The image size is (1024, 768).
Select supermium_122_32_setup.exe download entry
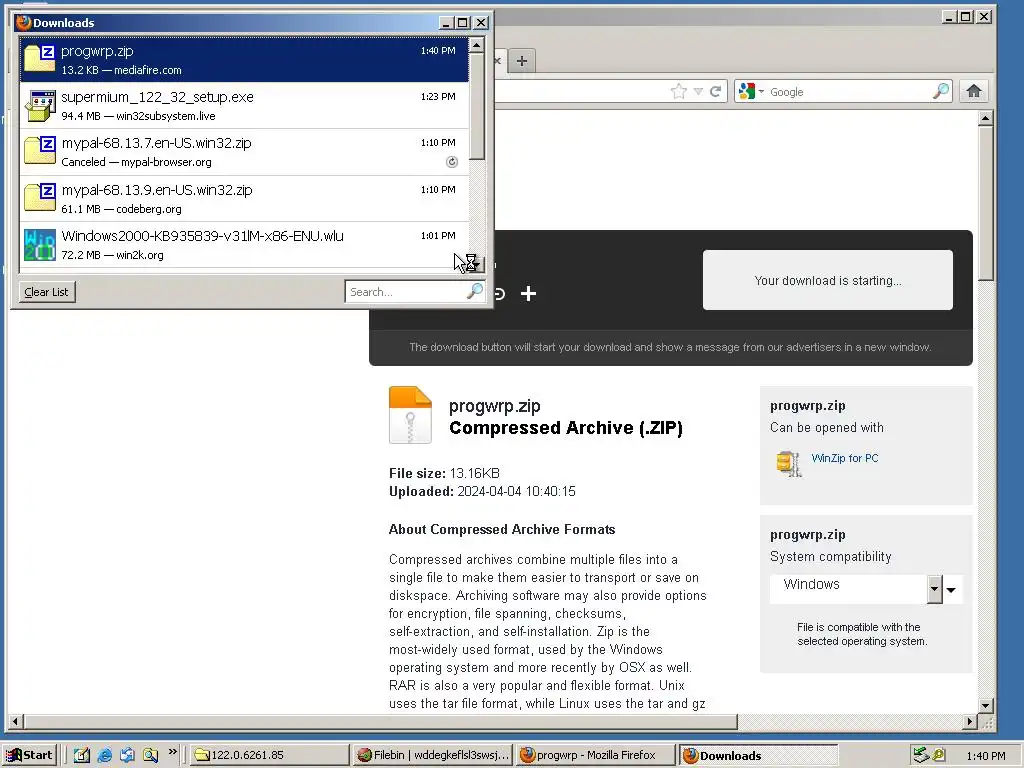click(244, 106)
